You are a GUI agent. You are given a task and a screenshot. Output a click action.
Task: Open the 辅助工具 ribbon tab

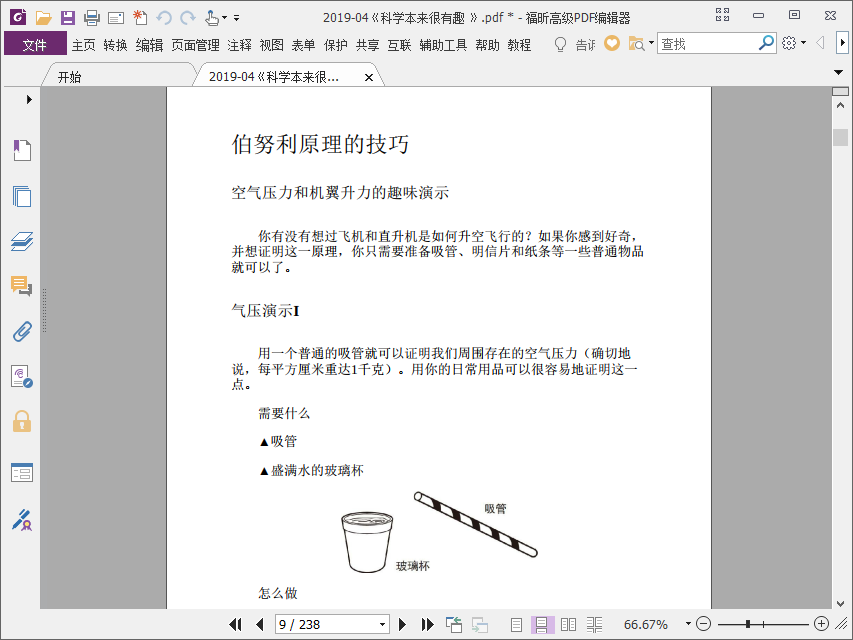443,45
